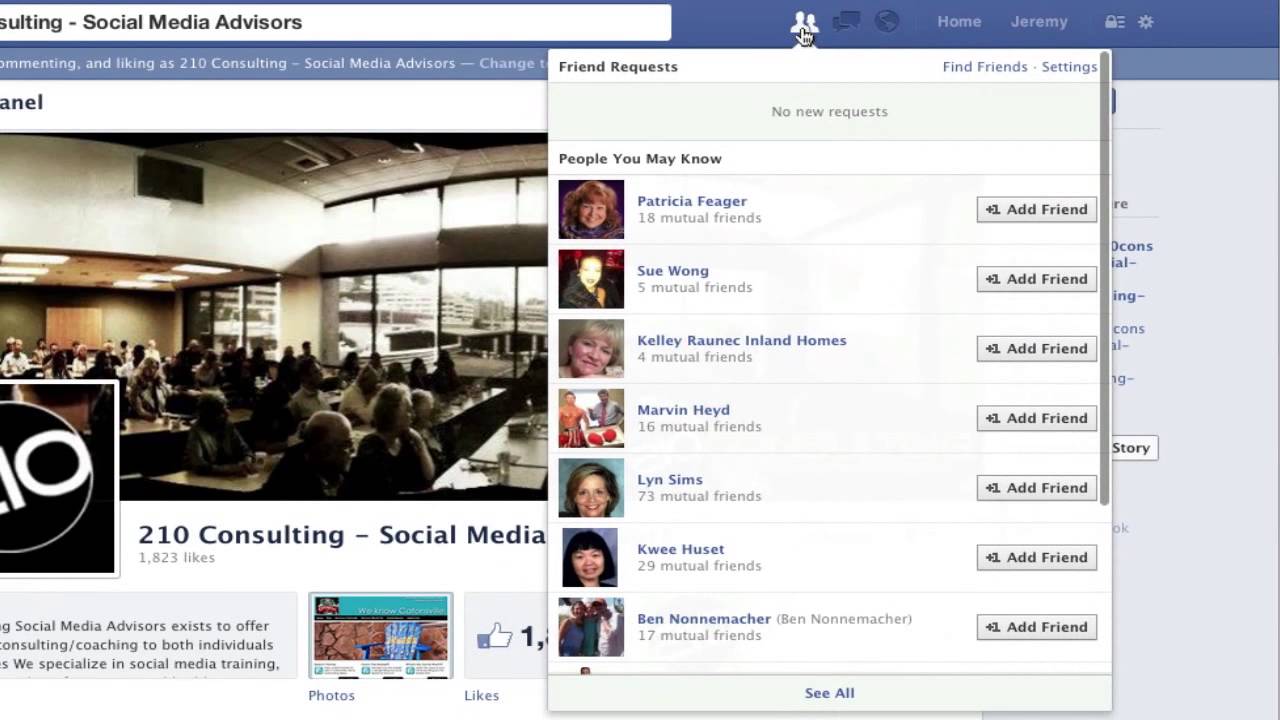Viewport: 1280px width, 720px height.
Task: Open the Photos thumbnail on page
Action: (x=381, y=636)
